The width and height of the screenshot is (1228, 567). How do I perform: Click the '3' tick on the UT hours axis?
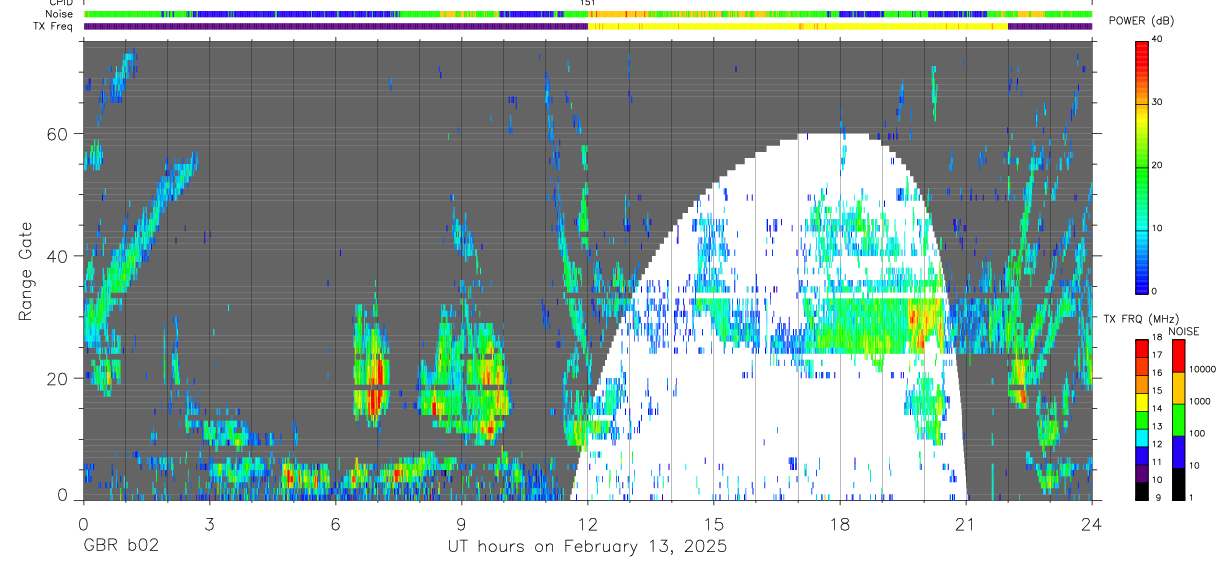(x=210, y=524)
